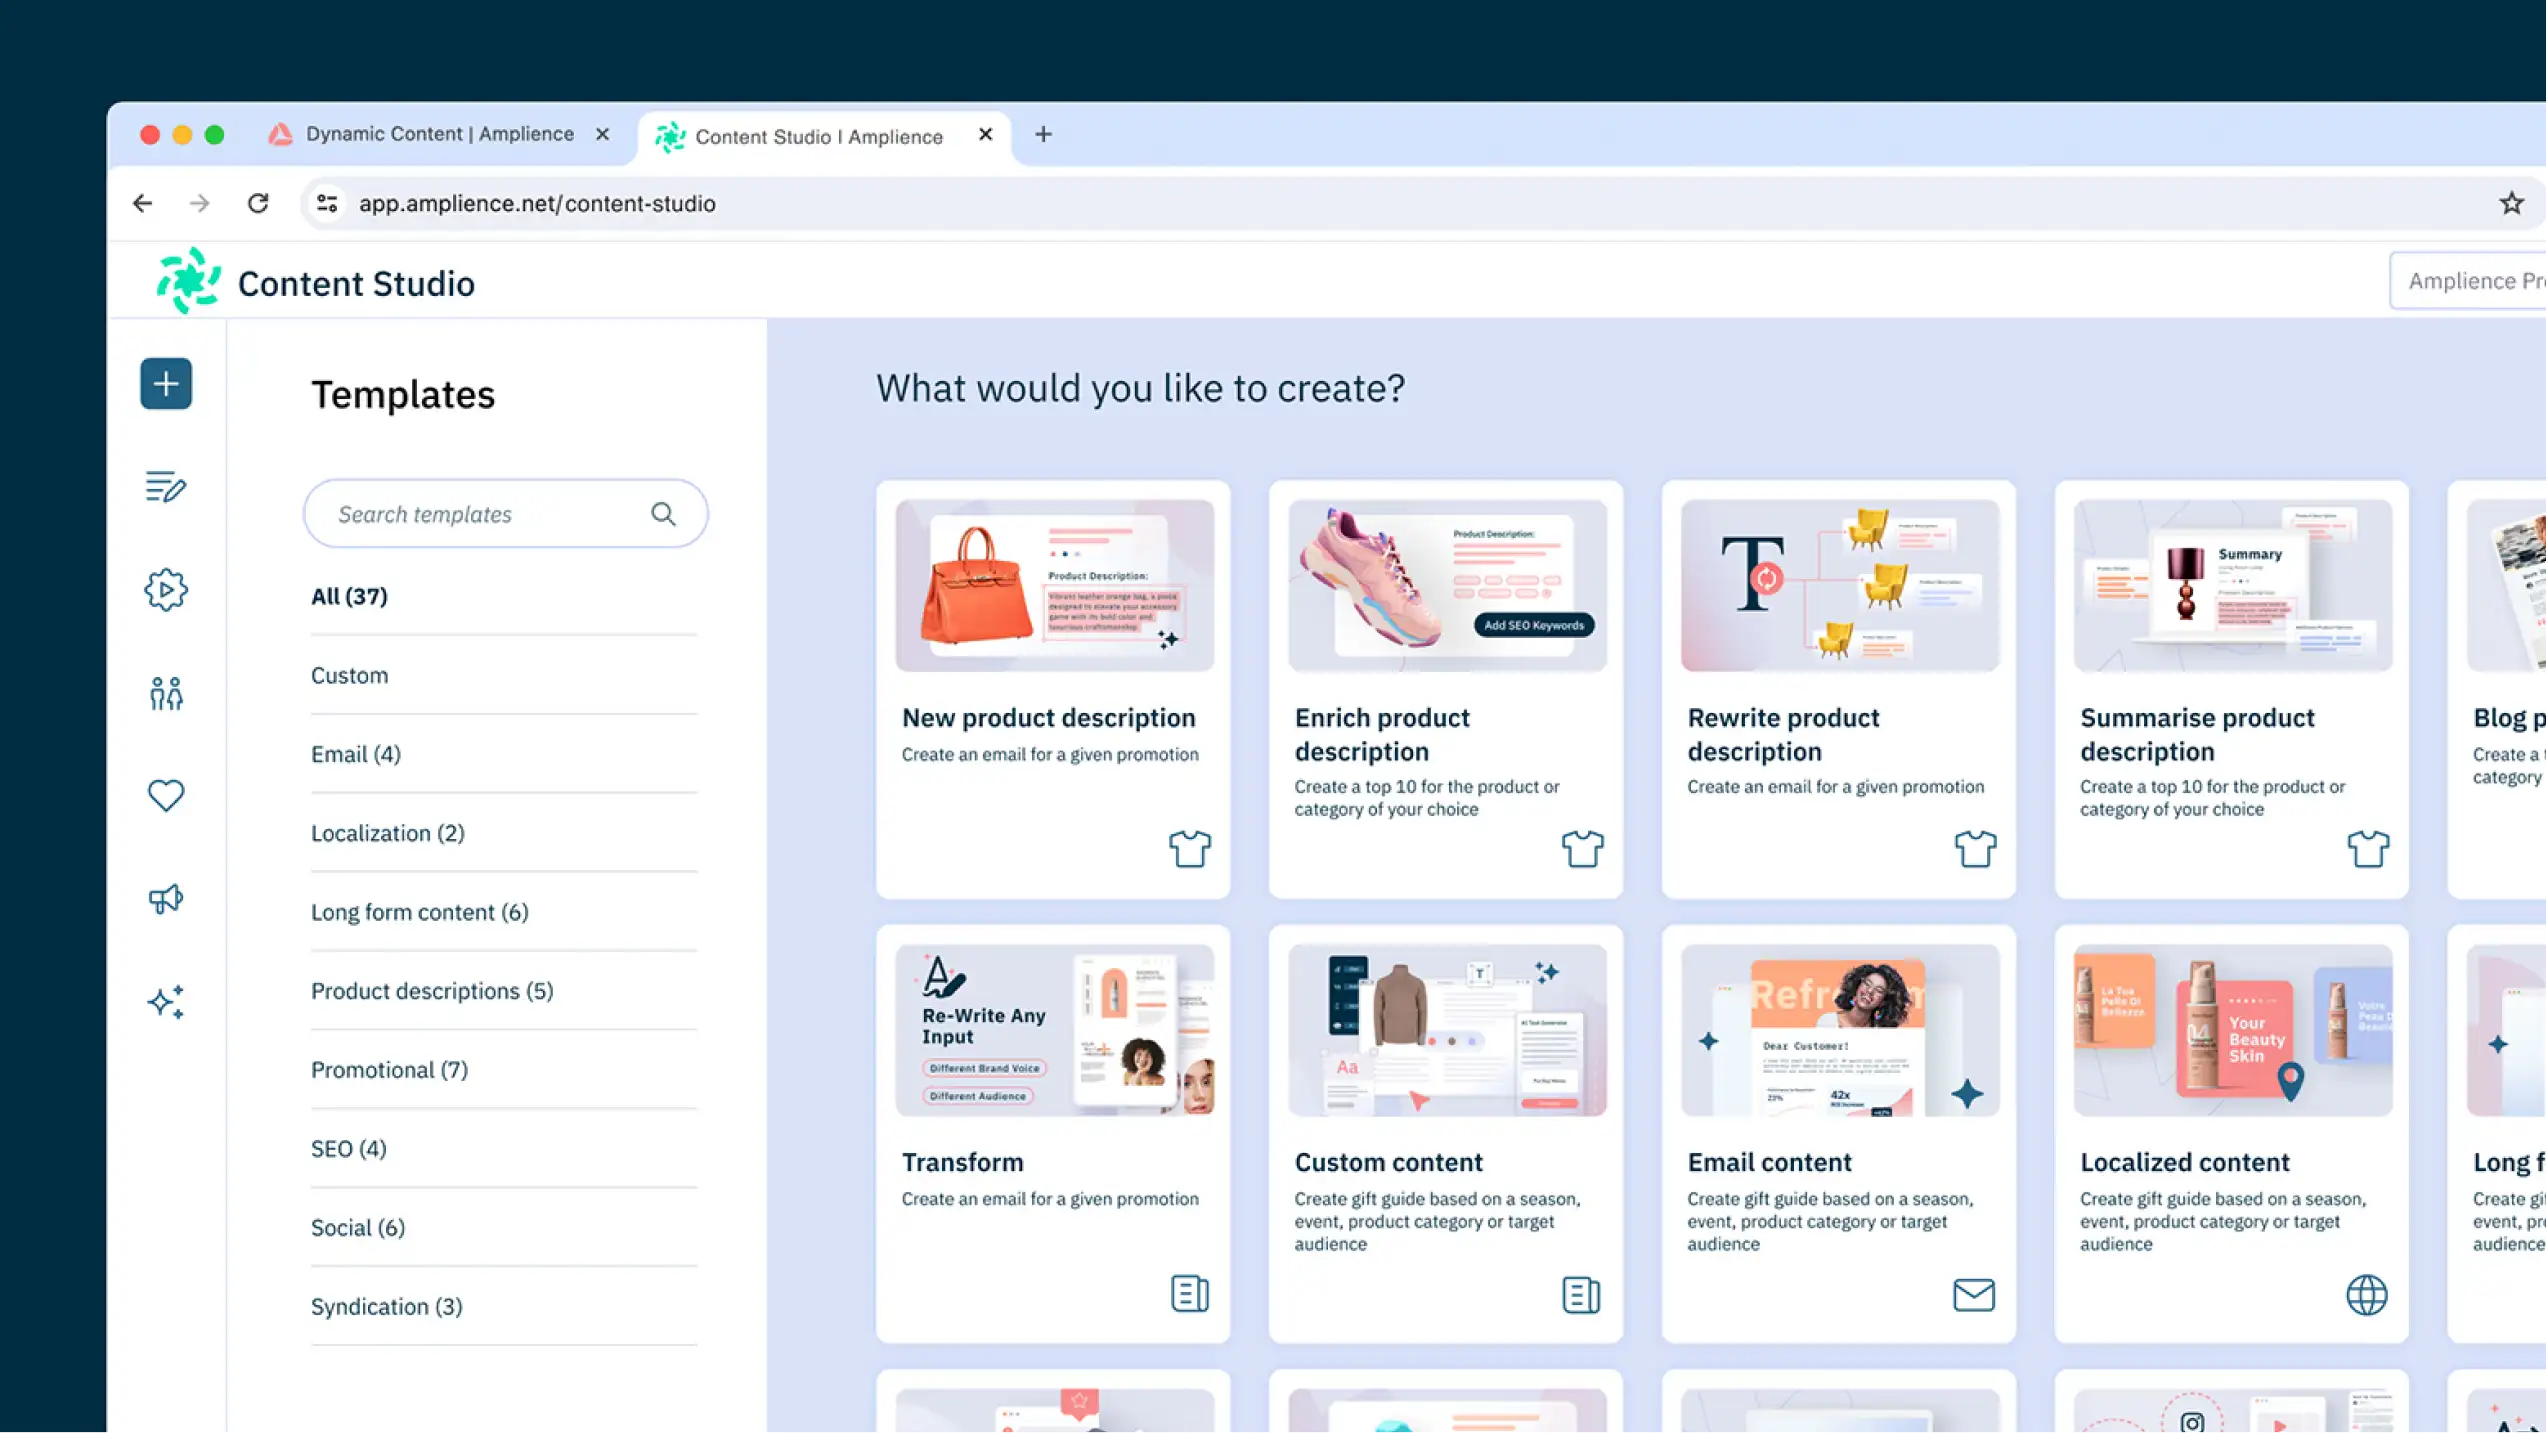Bookmark the page with the star icon

[x=2511, y=204]
